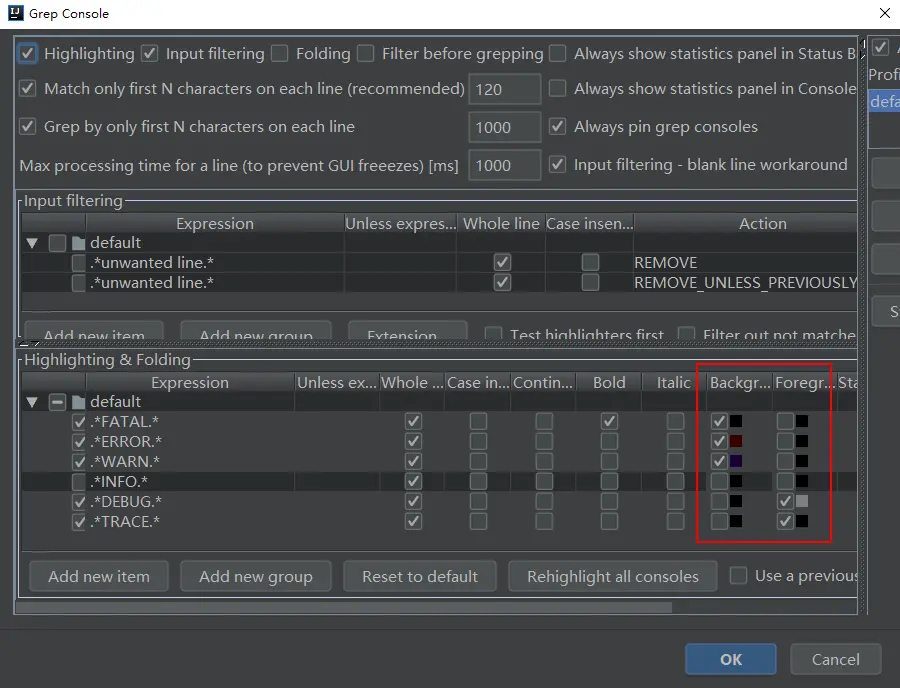Click the horizontal scrollbar at bottom
Image resolution: width=900 pixels, height=688 pixels.
point(344,607)
